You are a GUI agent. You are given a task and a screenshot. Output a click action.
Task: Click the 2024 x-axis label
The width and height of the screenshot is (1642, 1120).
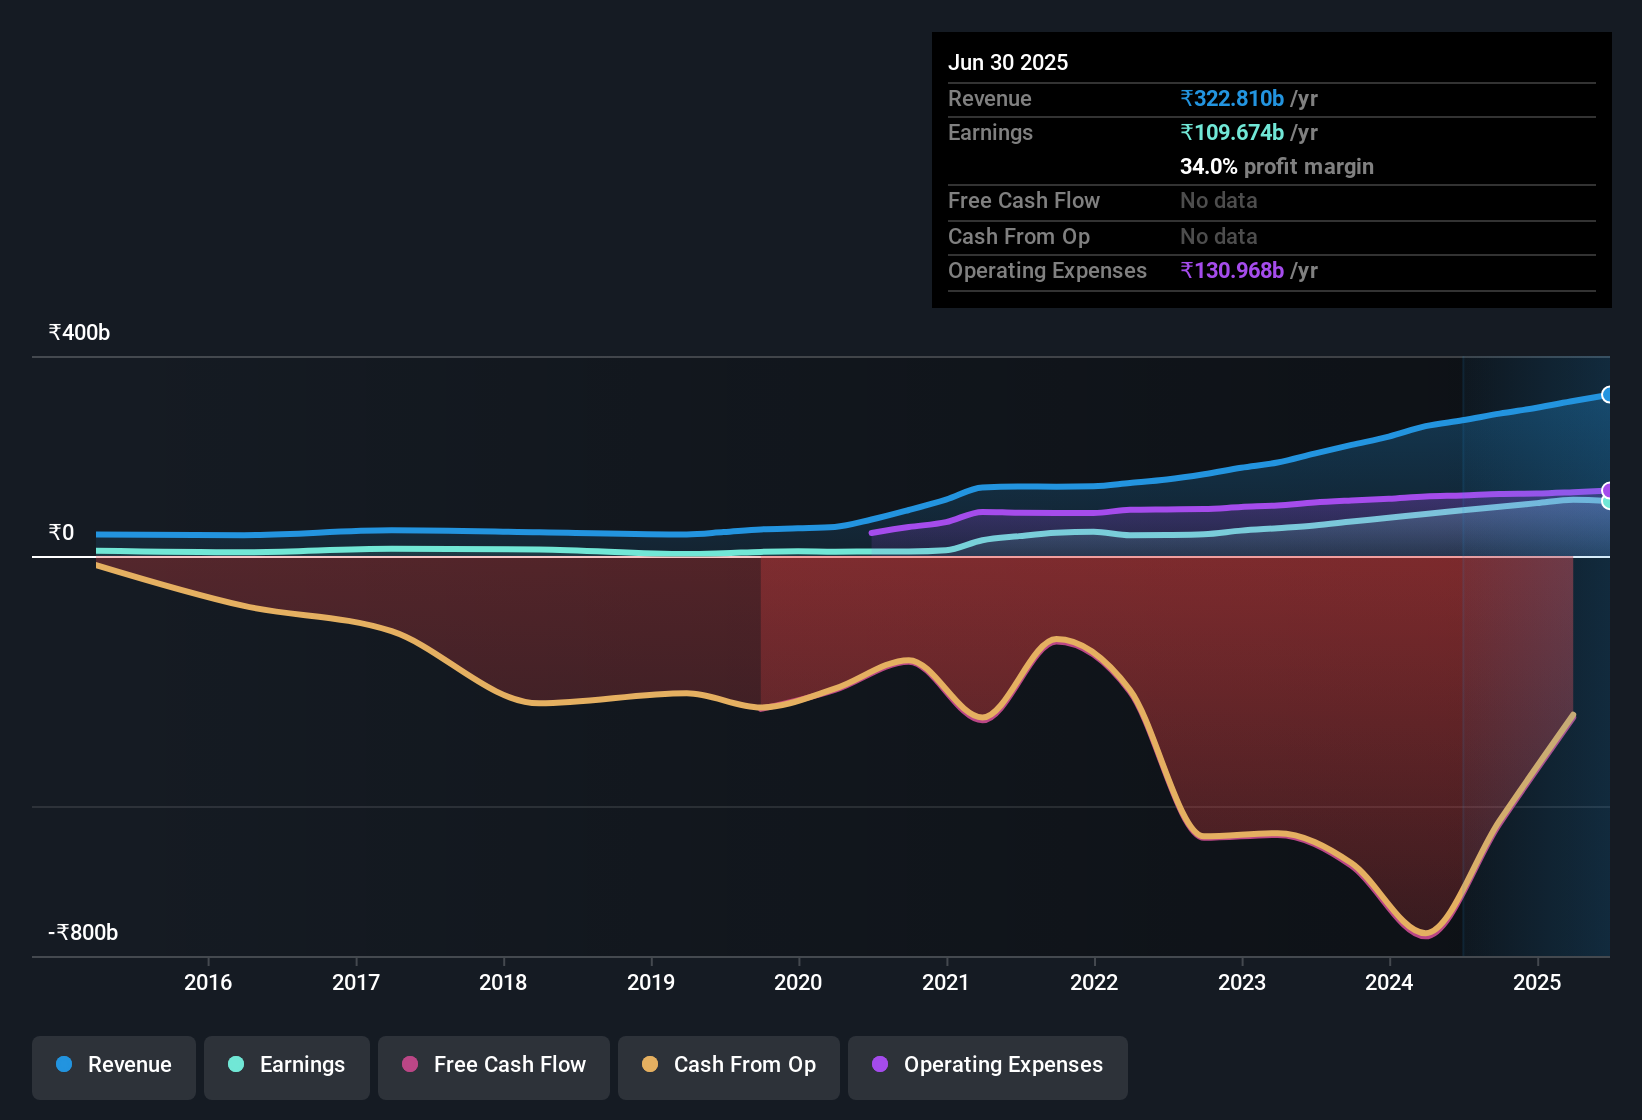point(1389,983)
